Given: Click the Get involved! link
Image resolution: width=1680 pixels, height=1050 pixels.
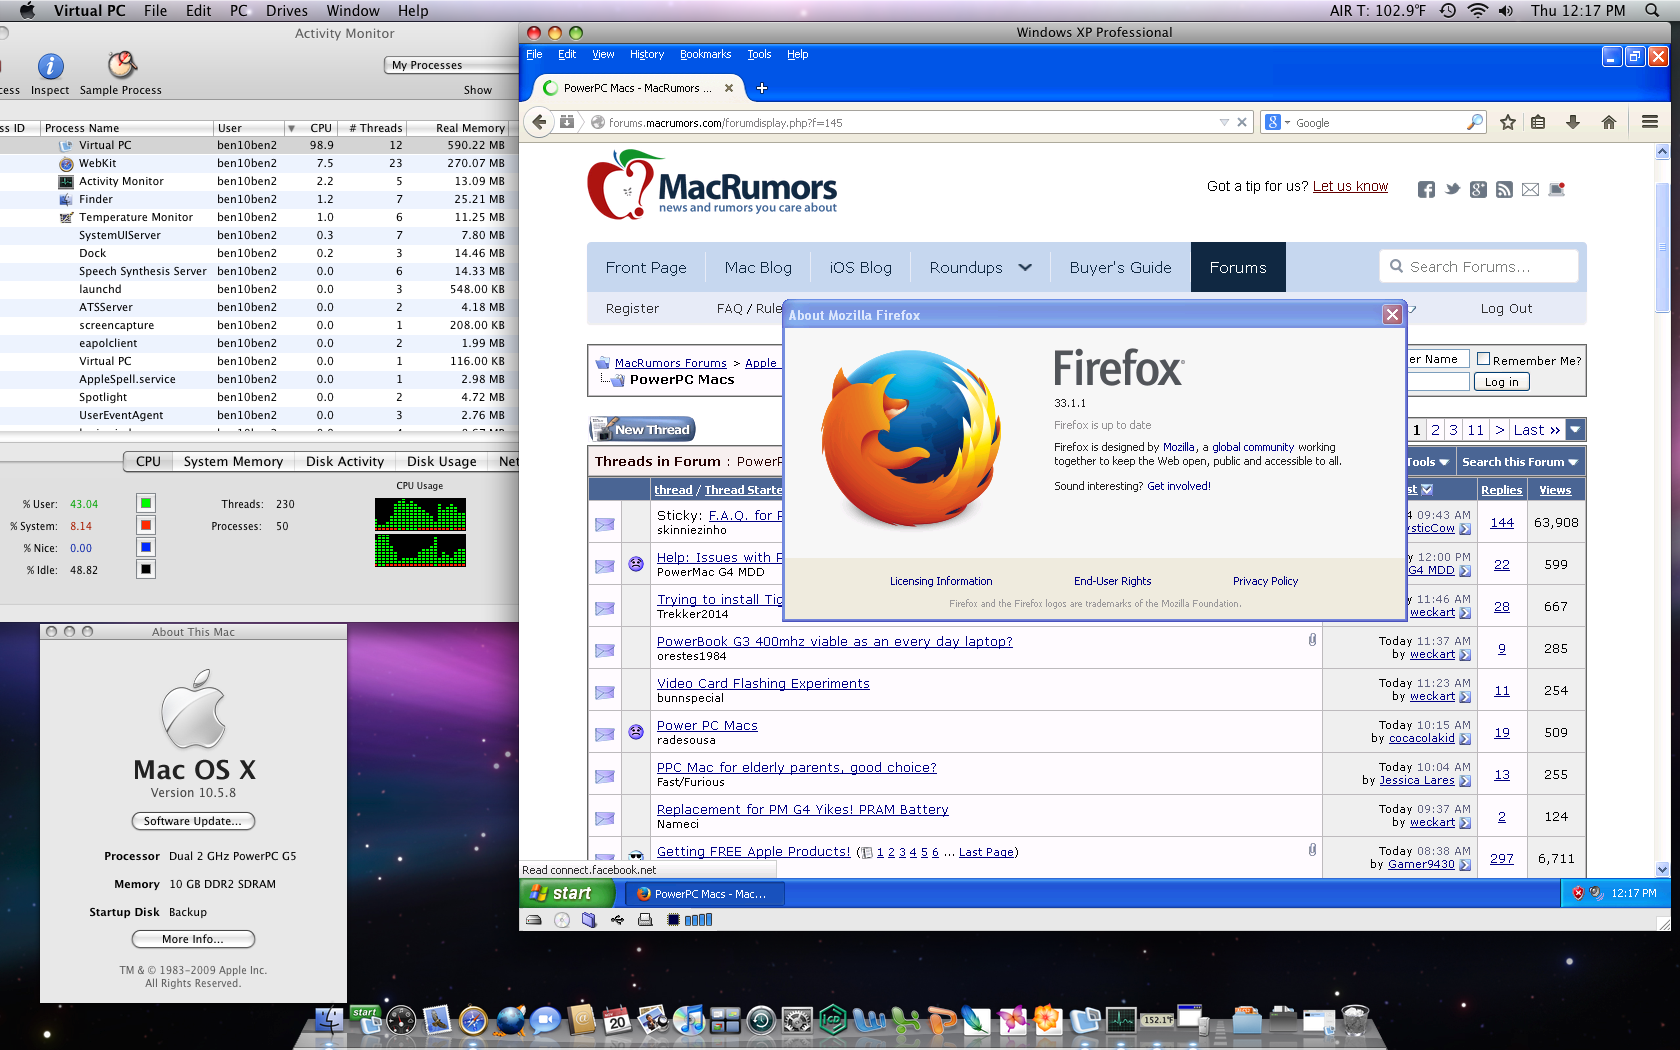Looking at the screenshot, I should pos(1178,486).
